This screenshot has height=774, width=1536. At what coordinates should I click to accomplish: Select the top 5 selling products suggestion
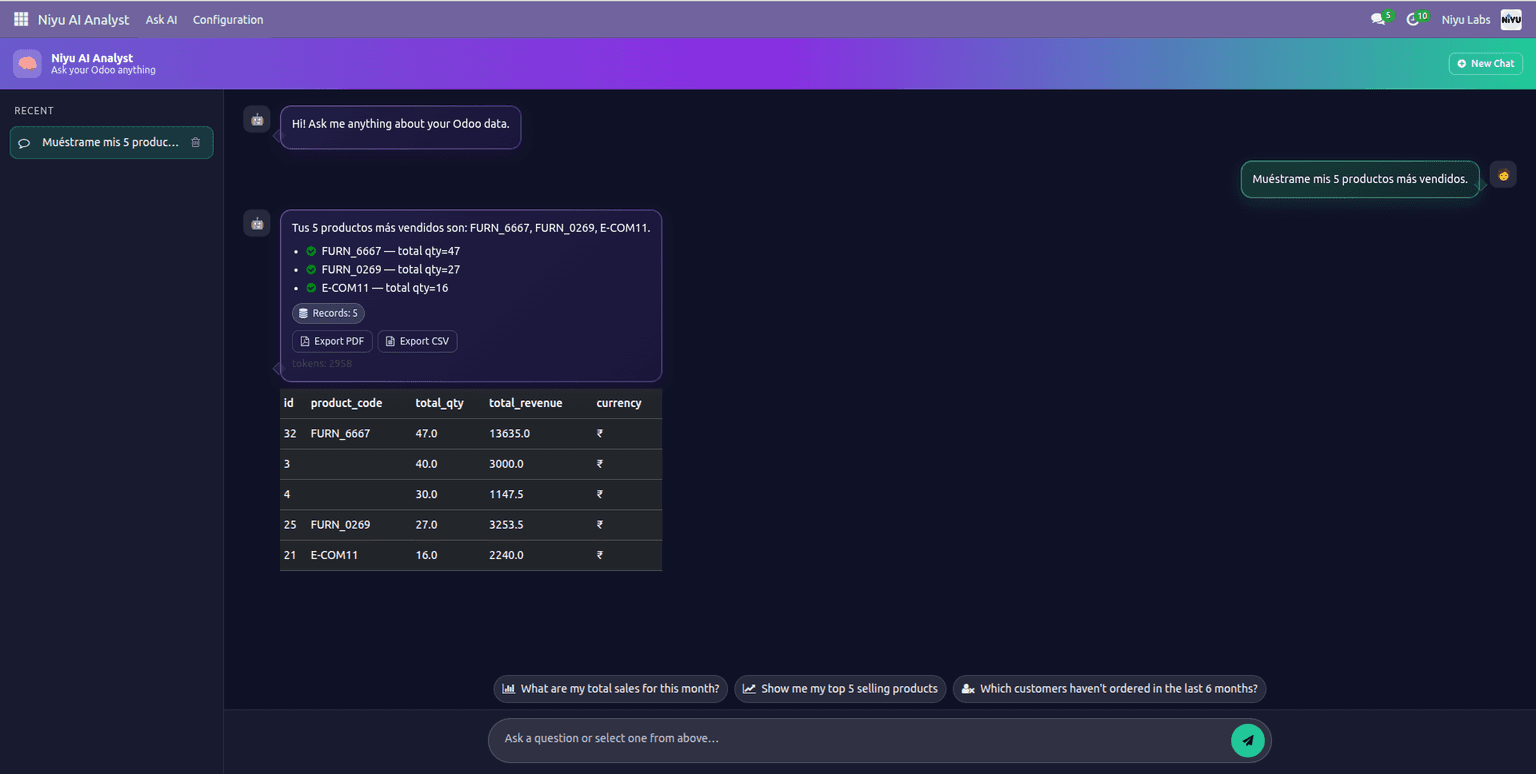pyautogui.click(x=839, y=688)
